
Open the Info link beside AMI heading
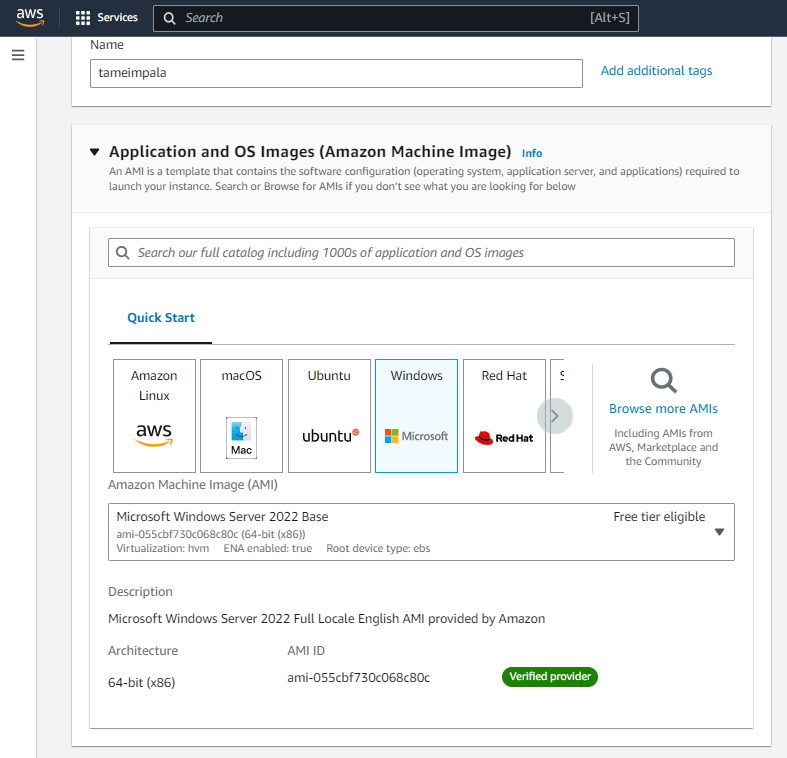pos(532,153)
